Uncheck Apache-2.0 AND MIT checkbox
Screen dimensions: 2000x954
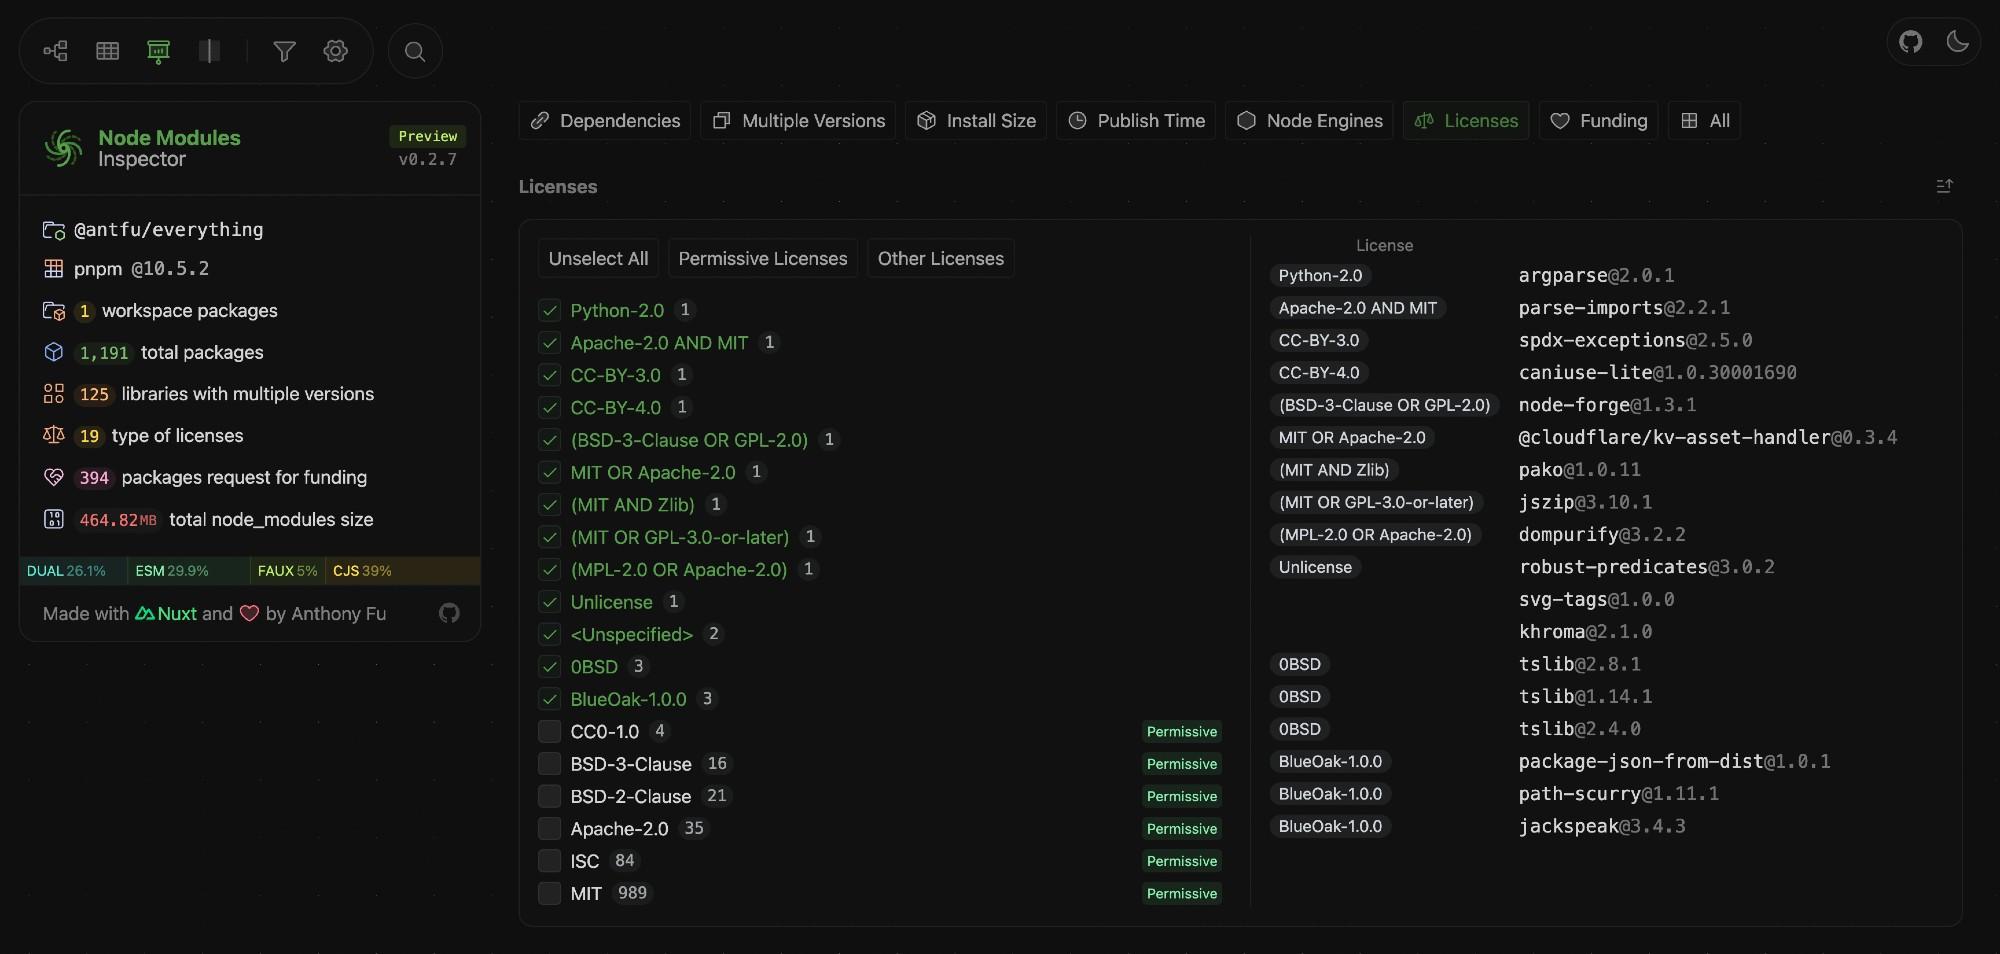click(x=549, y=343)
